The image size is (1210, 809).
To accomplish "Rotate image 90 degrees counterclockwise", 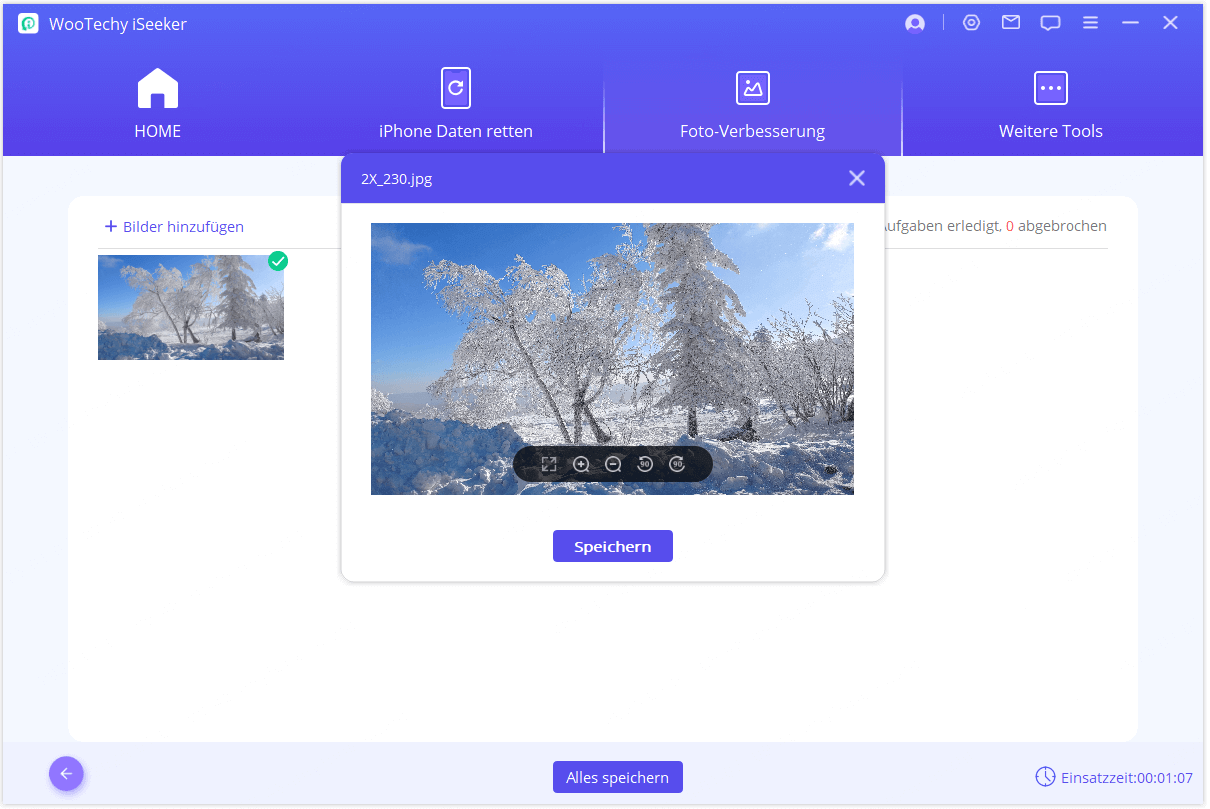I will [645, 464].
